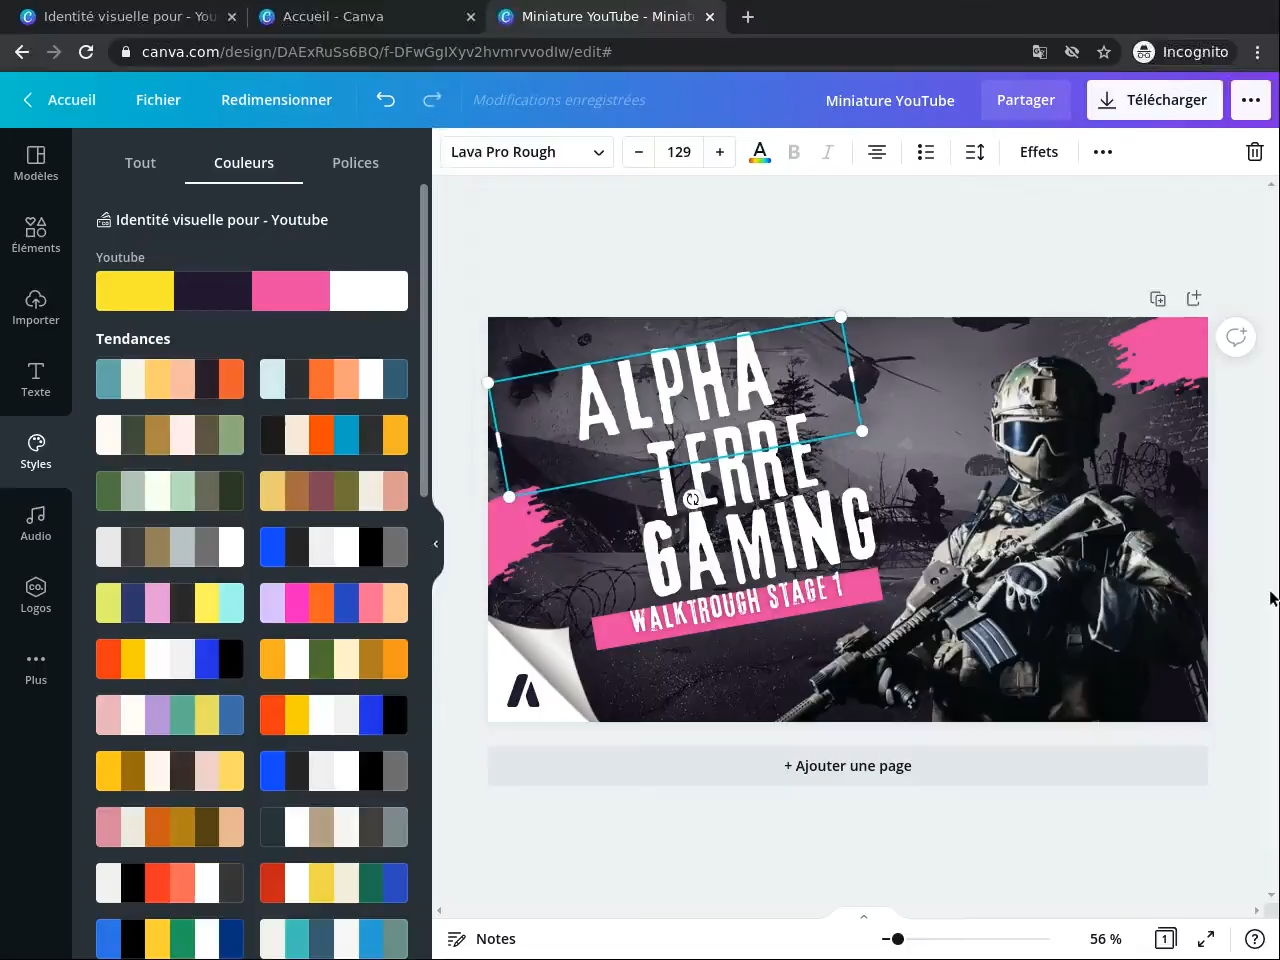Switch to the Polices tab
The height and width of the screenshot is (960, 1280).
(355, 163)
